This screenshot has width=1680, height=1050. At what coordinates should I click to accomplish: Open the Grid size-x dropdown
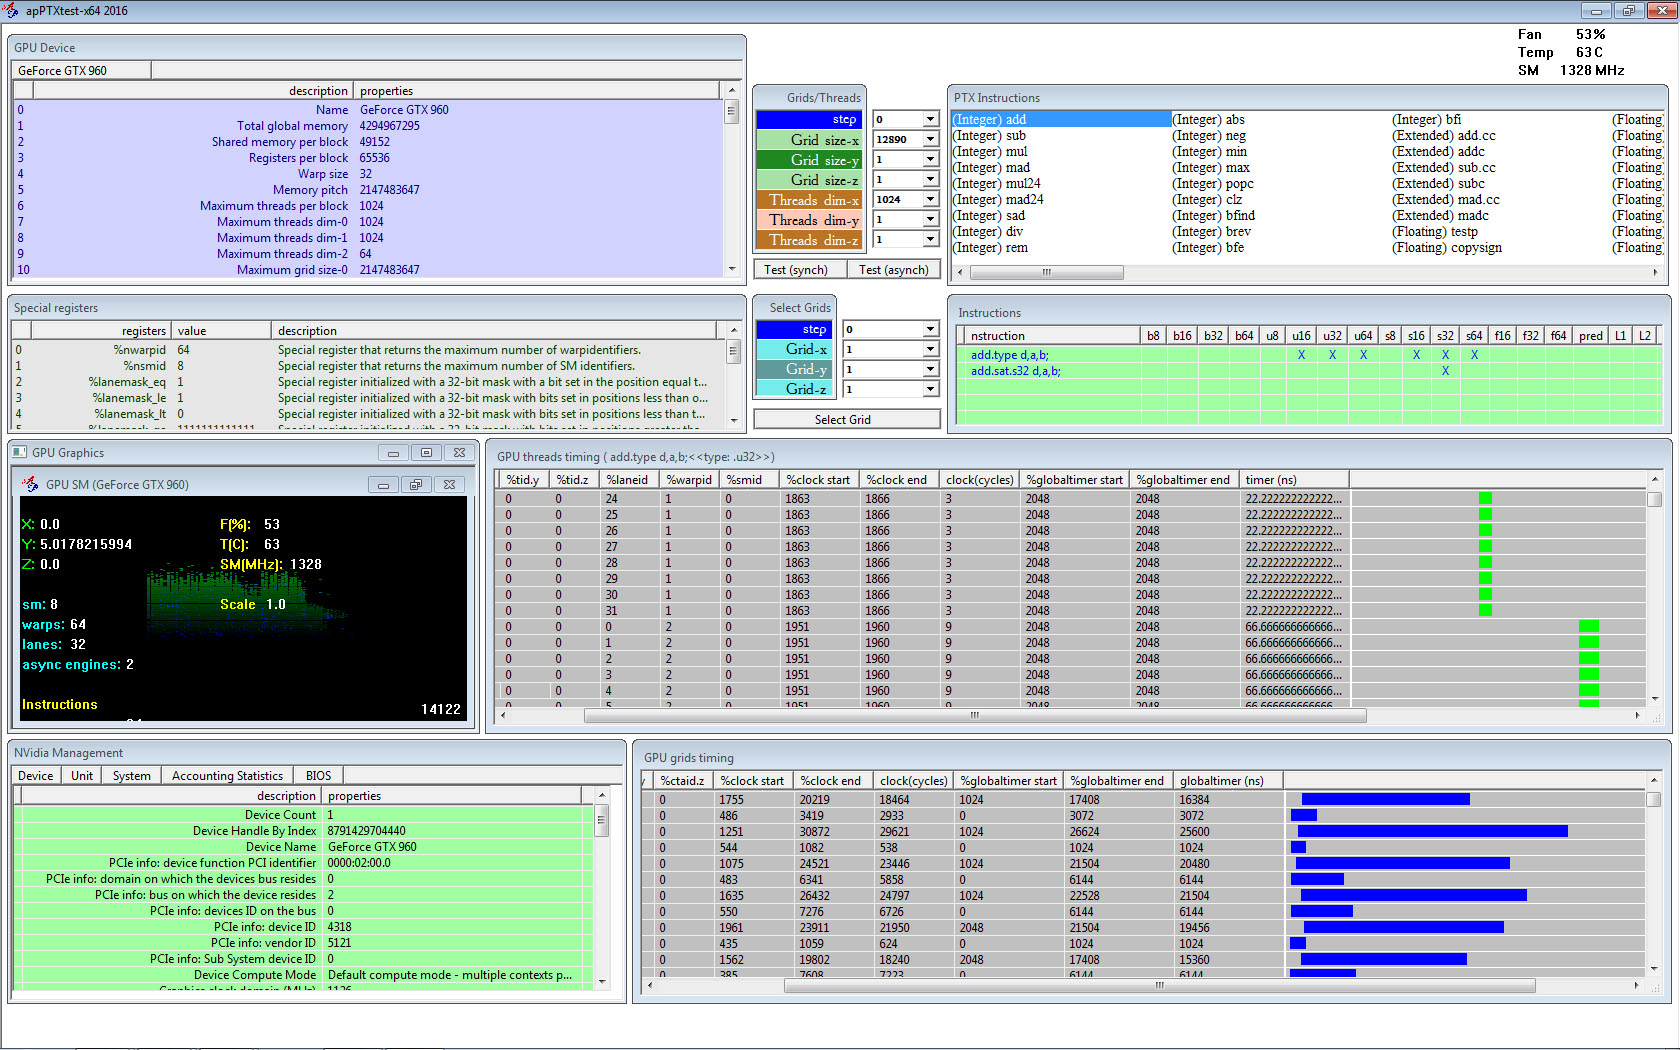930,140
